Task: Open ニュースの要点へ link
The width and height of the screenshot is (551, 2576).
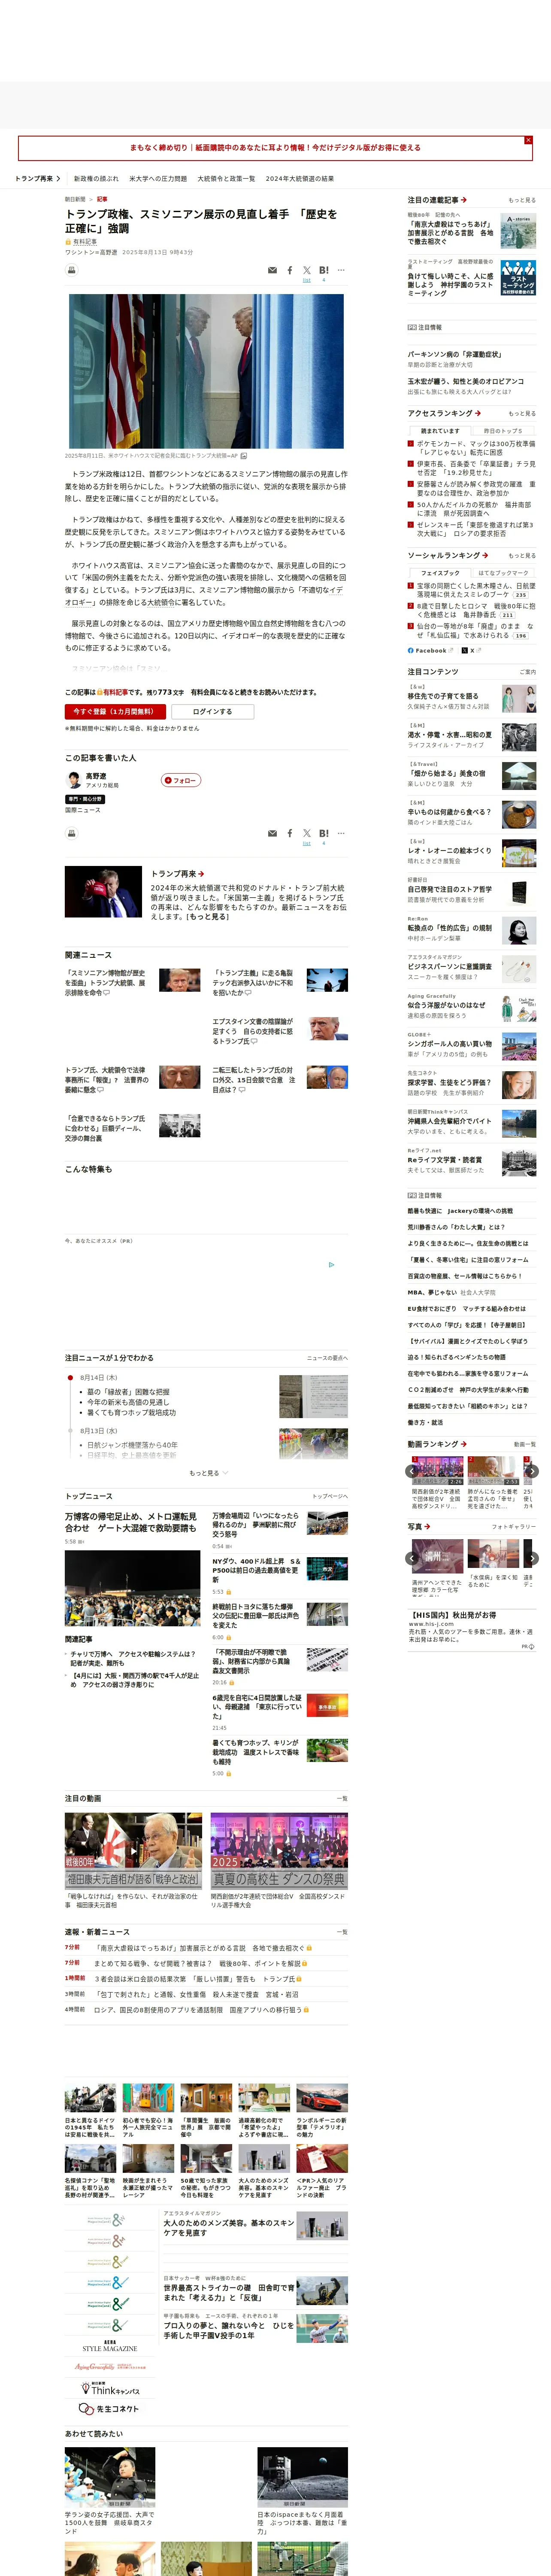Action: [327, 1358]
